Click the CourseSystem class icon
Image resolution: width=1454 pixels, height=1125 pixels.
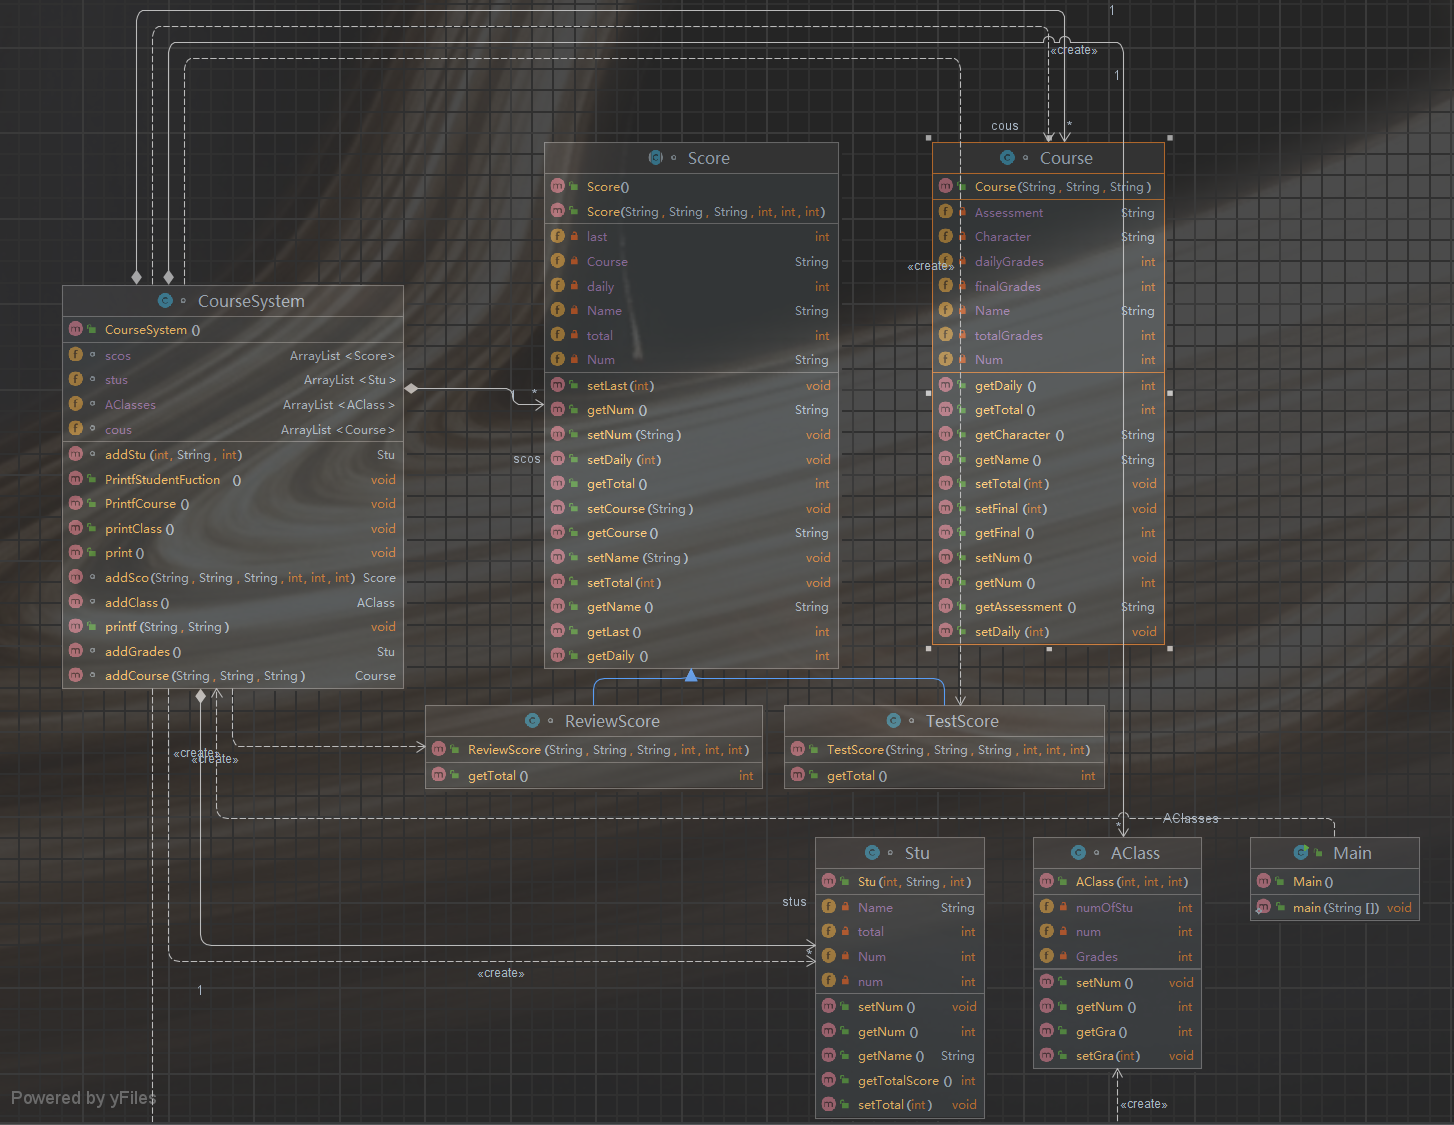click(x=165, y=301)
